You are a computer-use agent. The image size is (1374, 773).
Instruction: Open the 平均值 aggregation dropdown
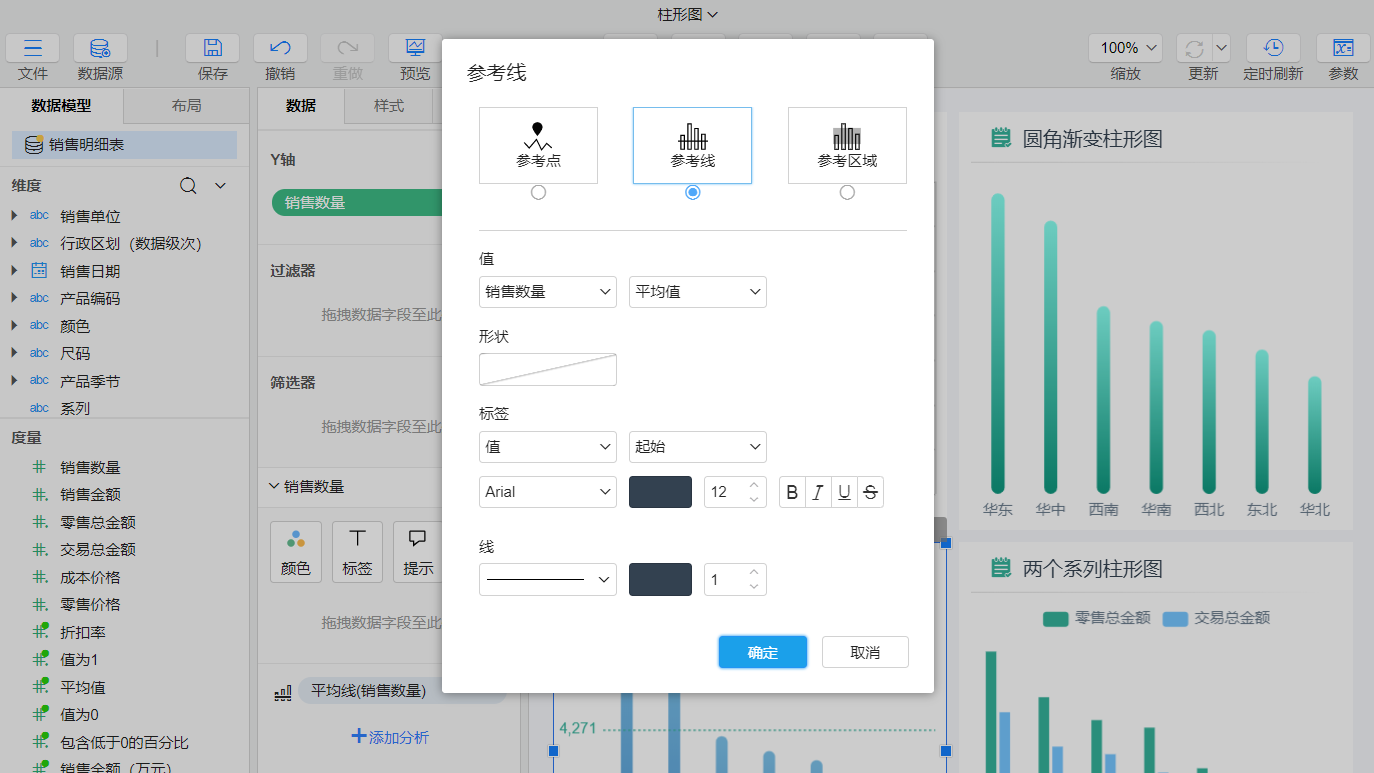[697, 291]
